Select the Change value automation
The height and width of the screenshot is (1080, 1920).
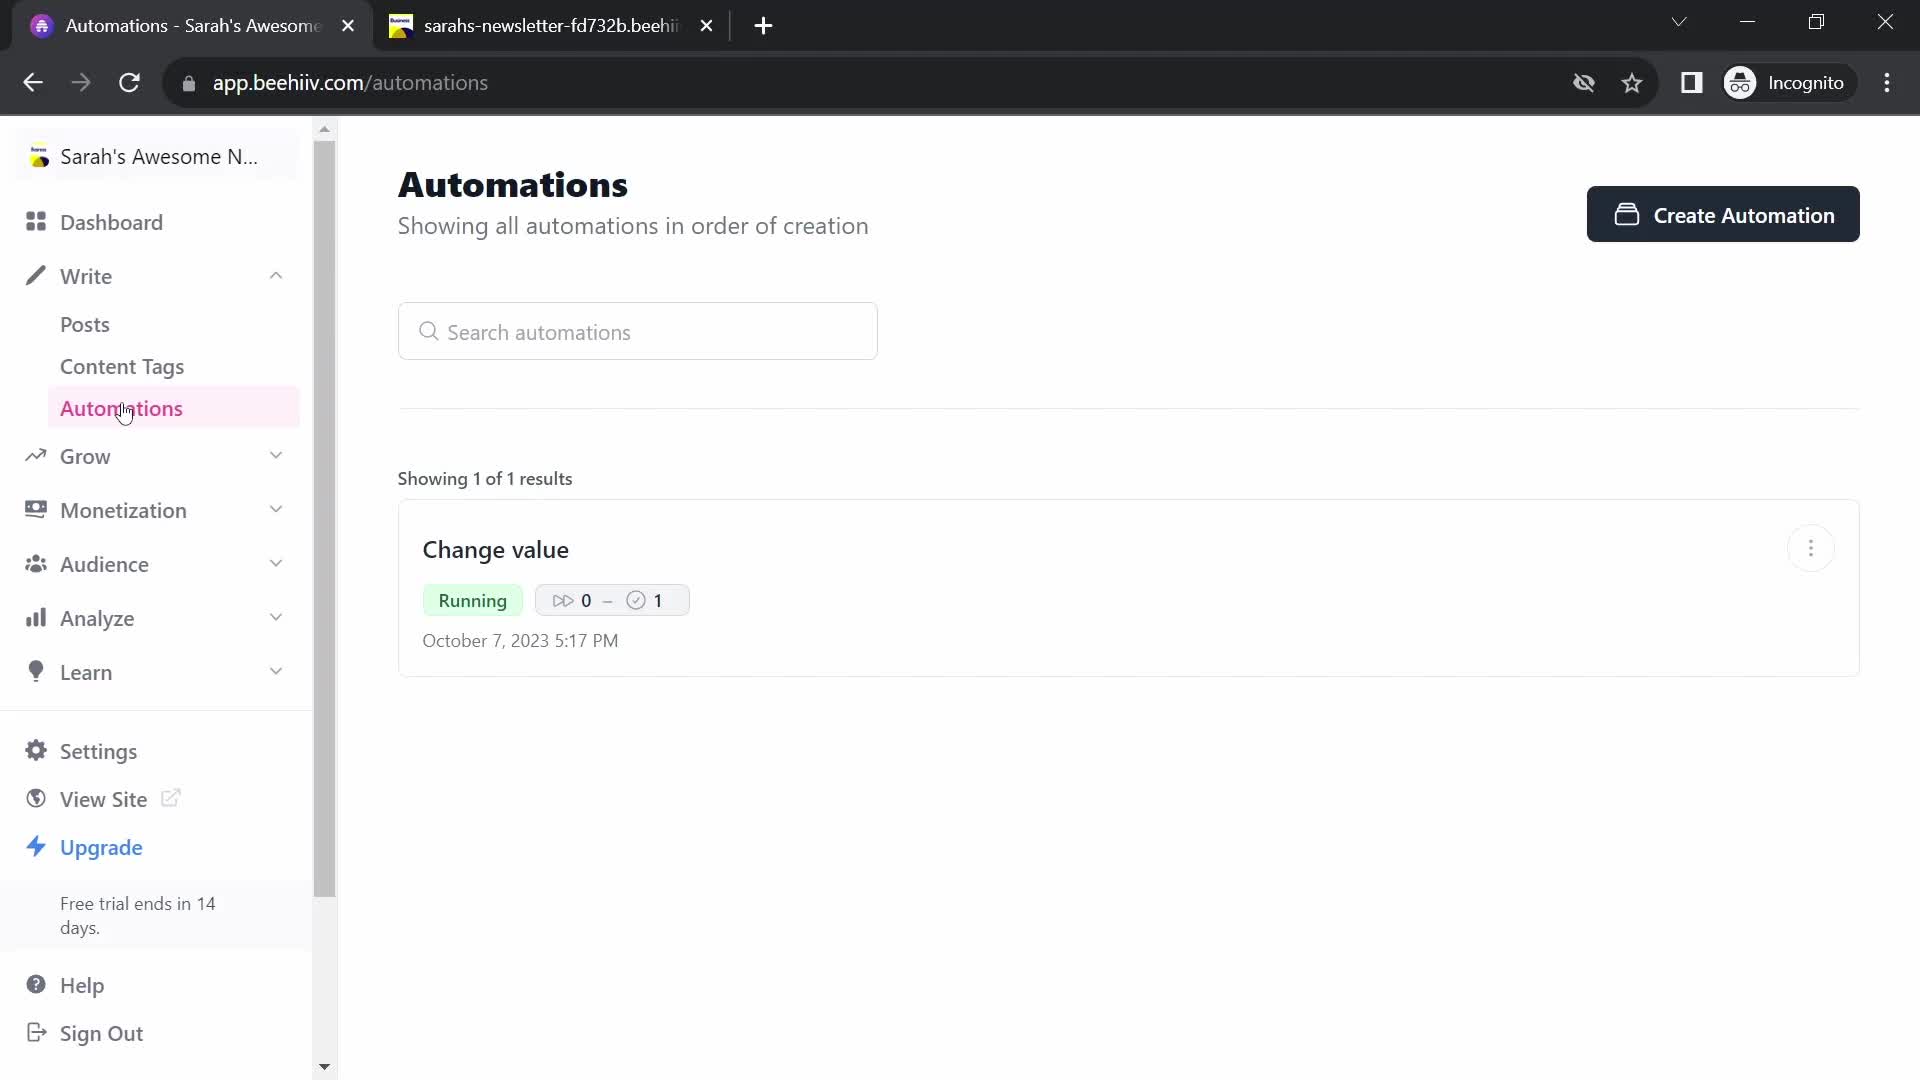[497, 550]
